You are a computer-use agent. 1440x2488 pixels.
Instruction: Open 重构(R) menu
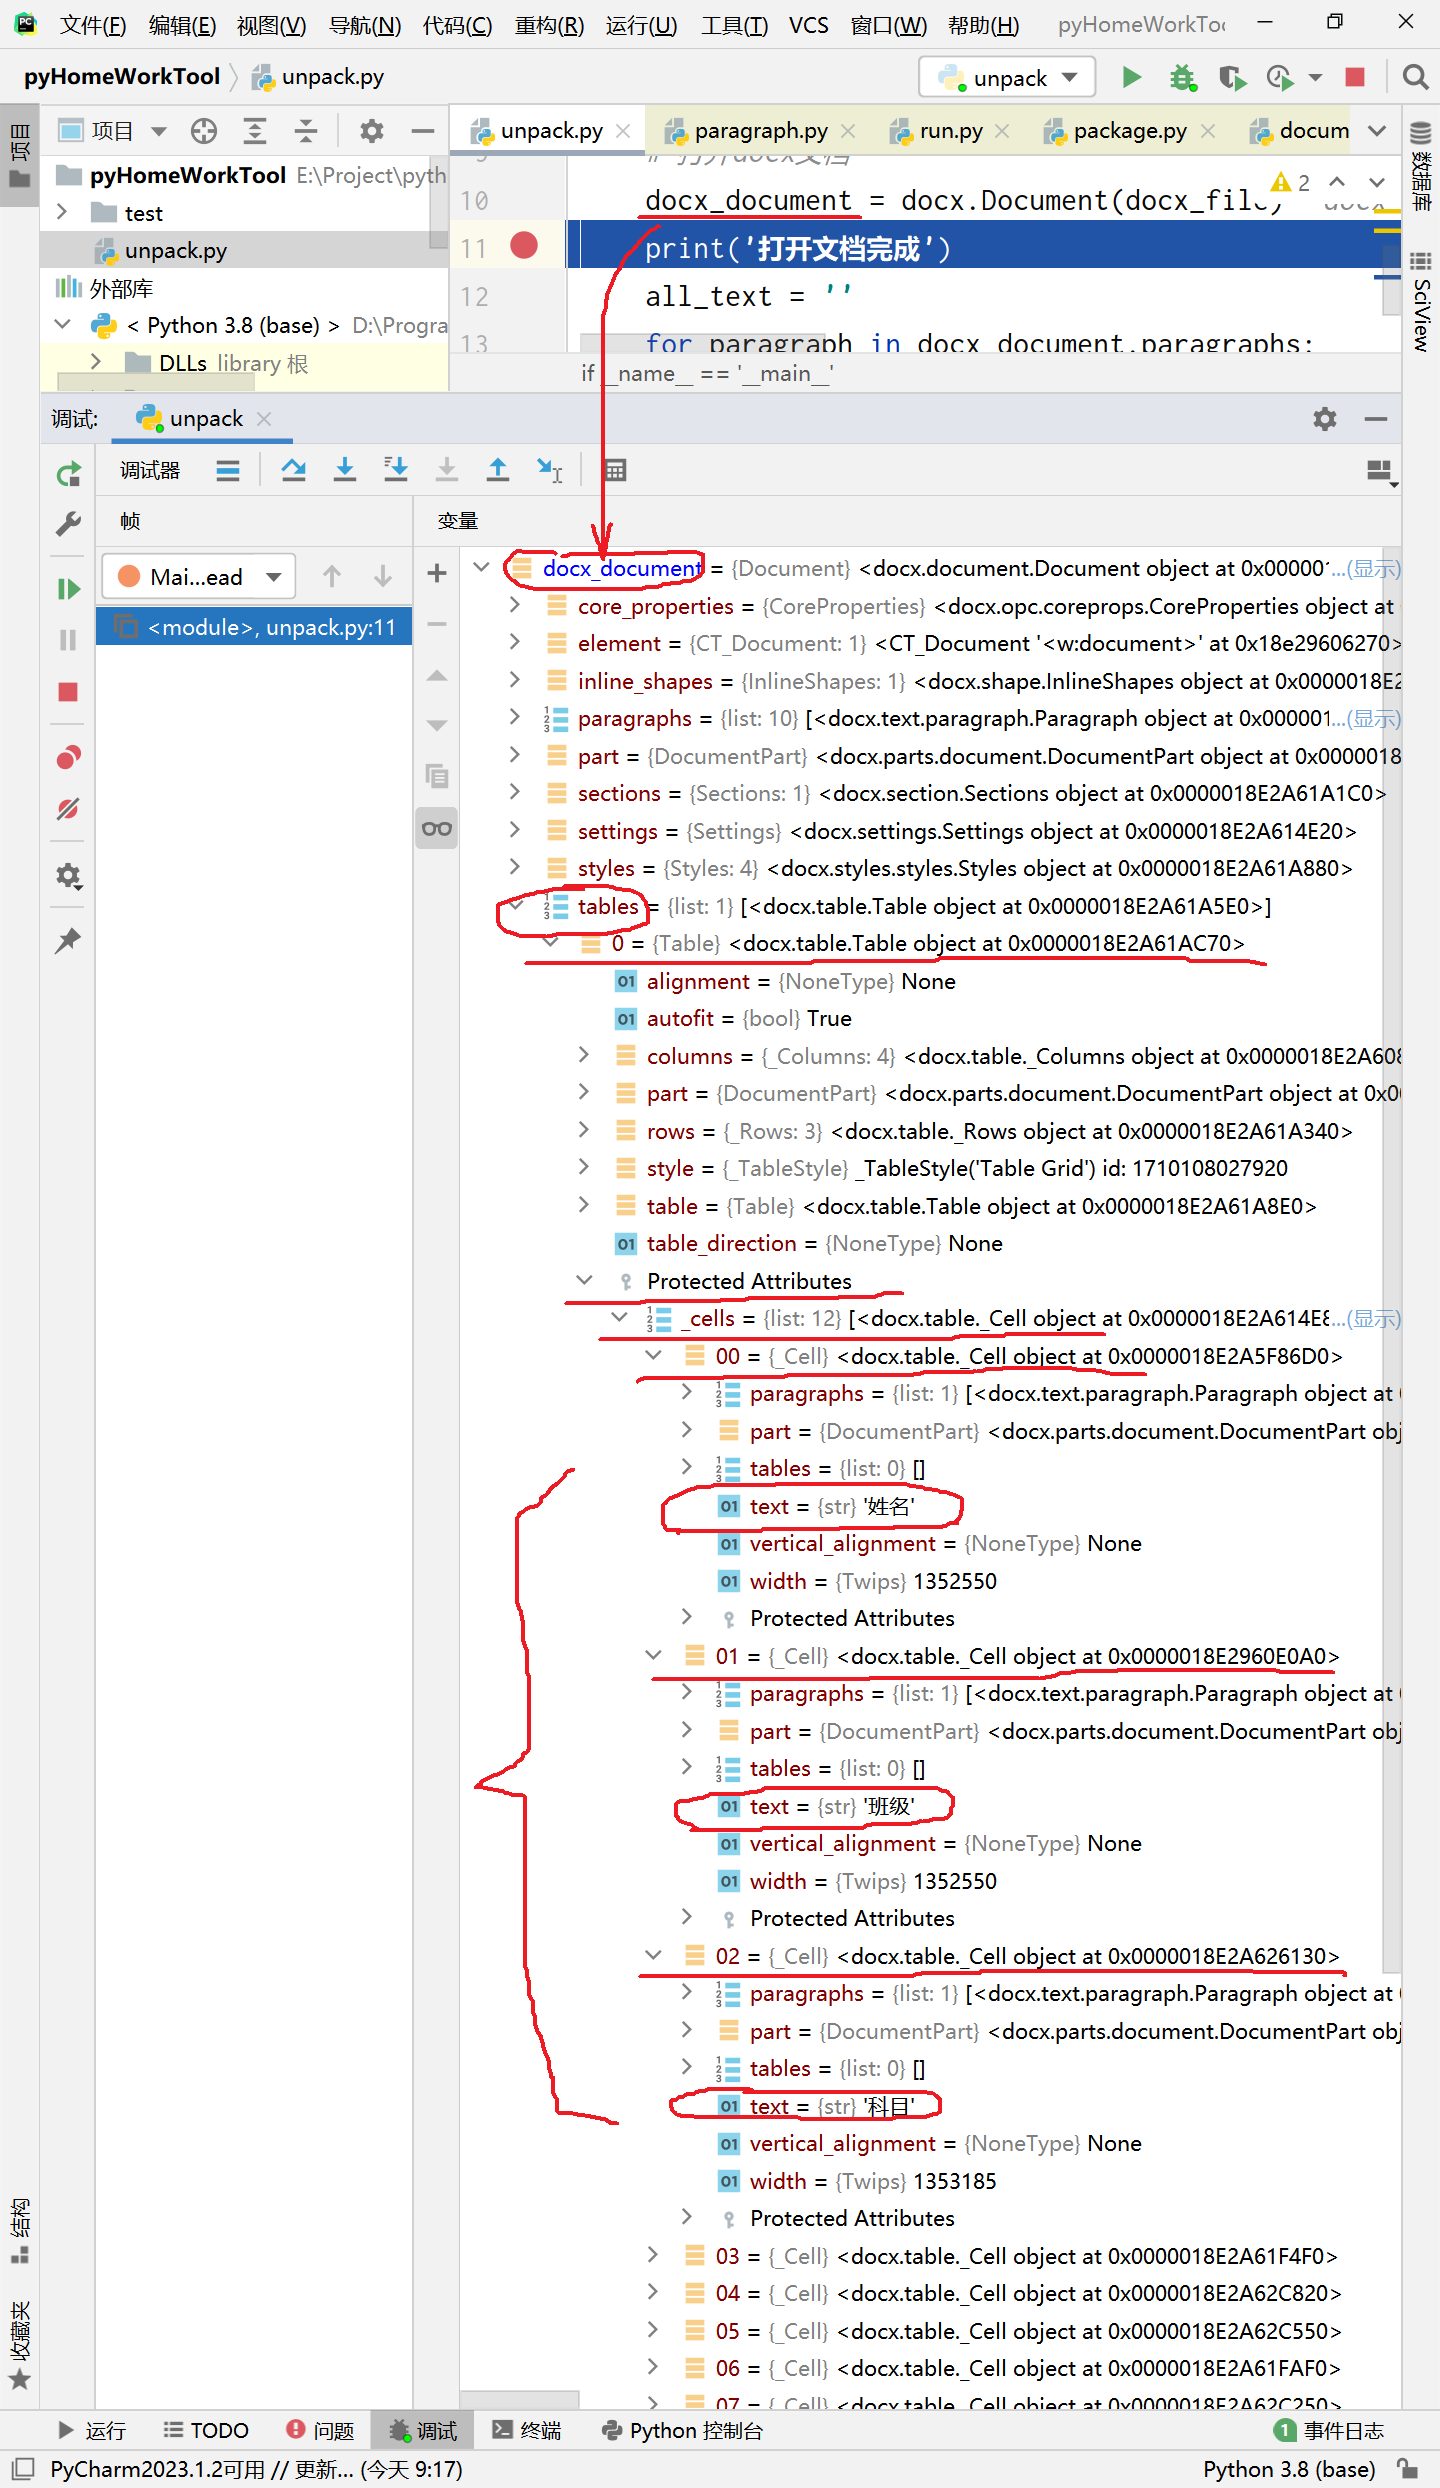click(x=549, y=25)
